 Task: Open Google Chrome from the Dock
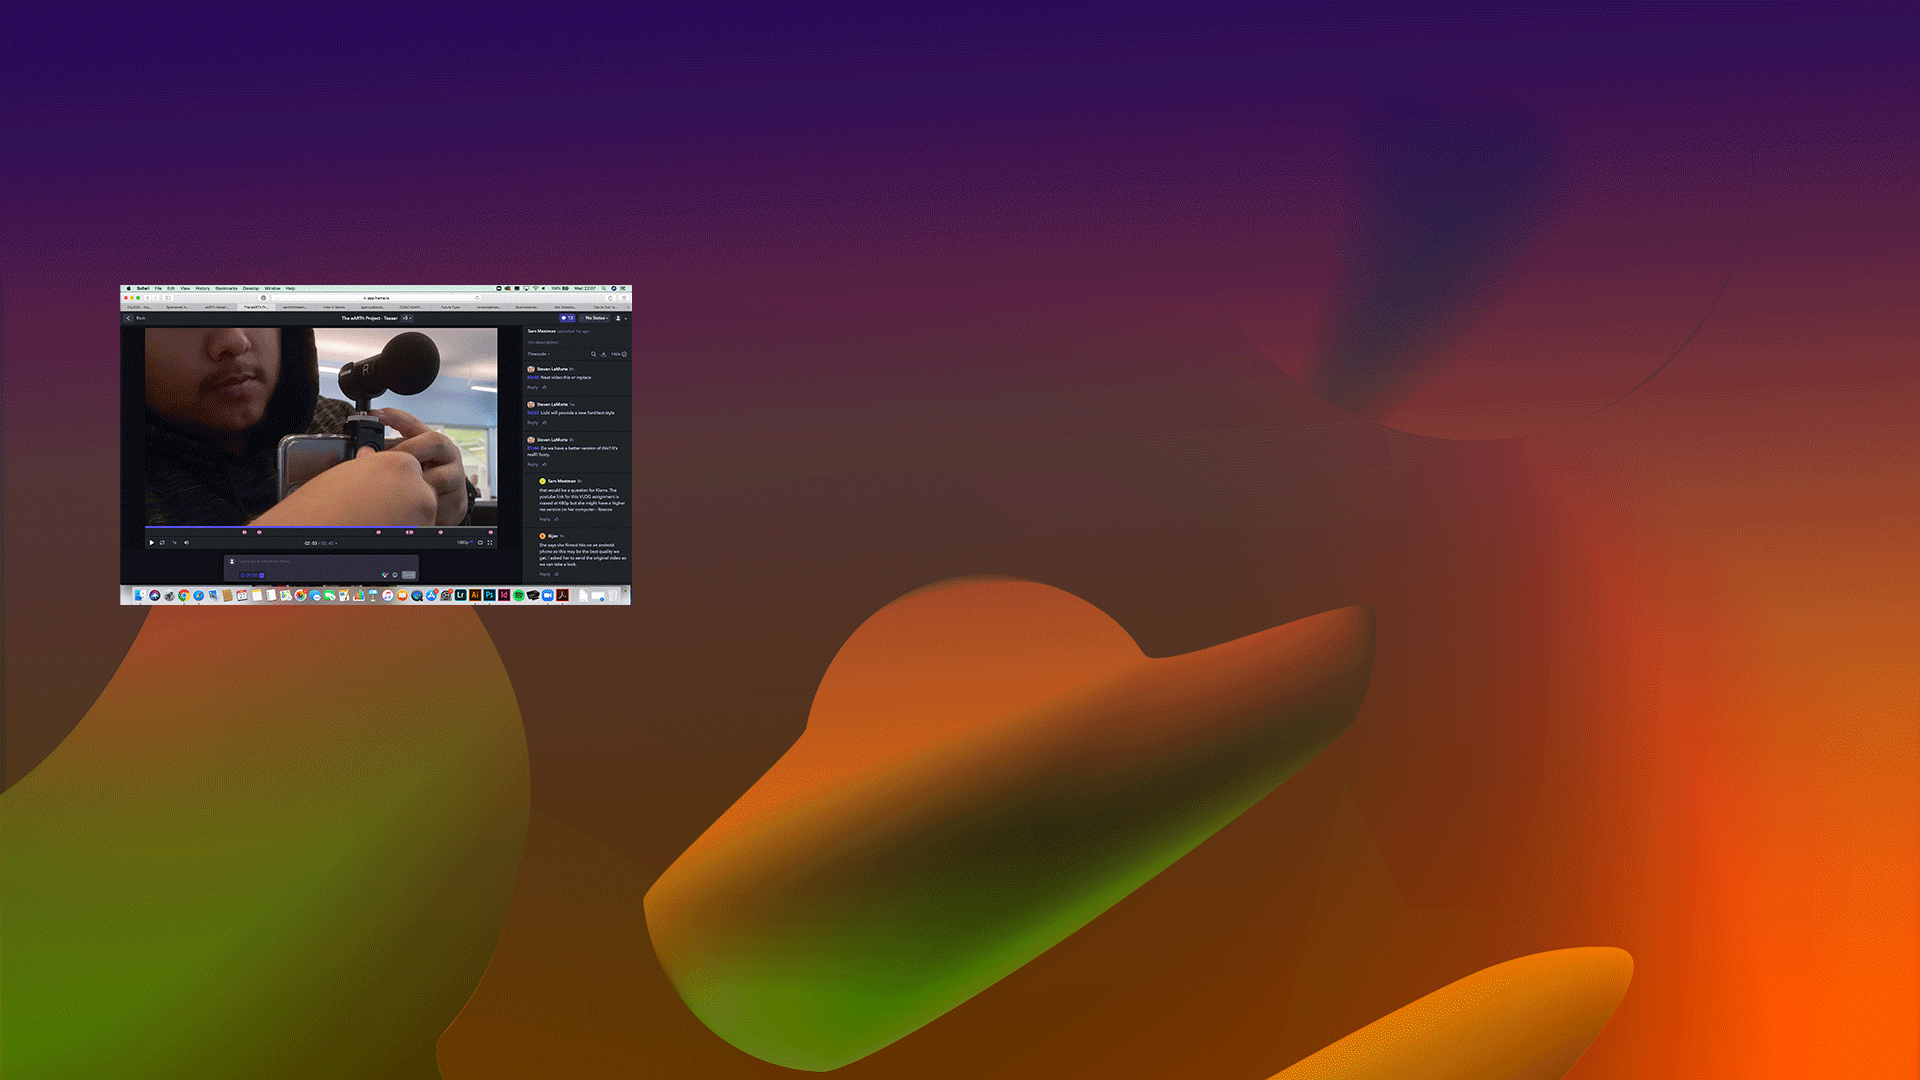pyautogui.click(x=184, y=595)
